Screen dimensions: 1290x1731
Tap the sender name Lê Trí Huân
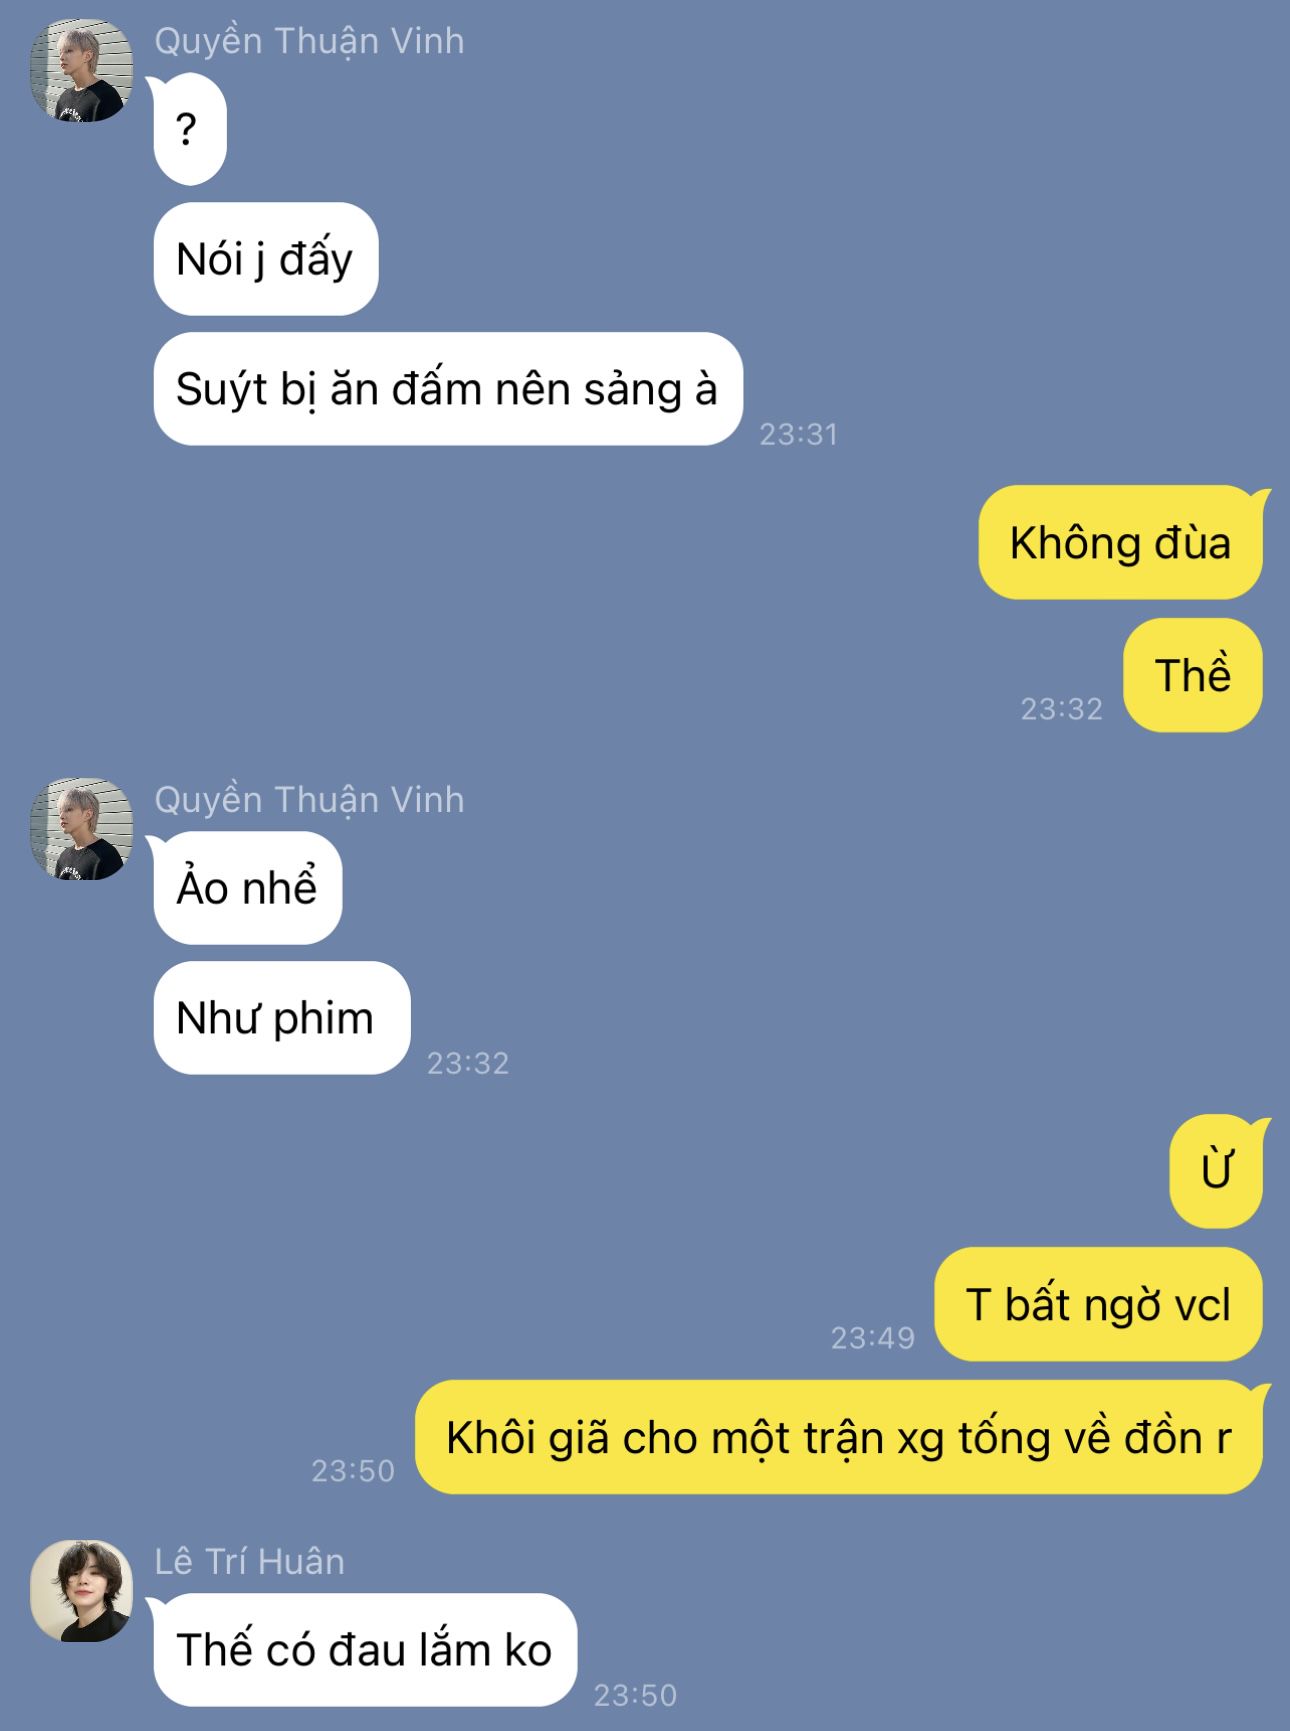tap(249, 1561)
